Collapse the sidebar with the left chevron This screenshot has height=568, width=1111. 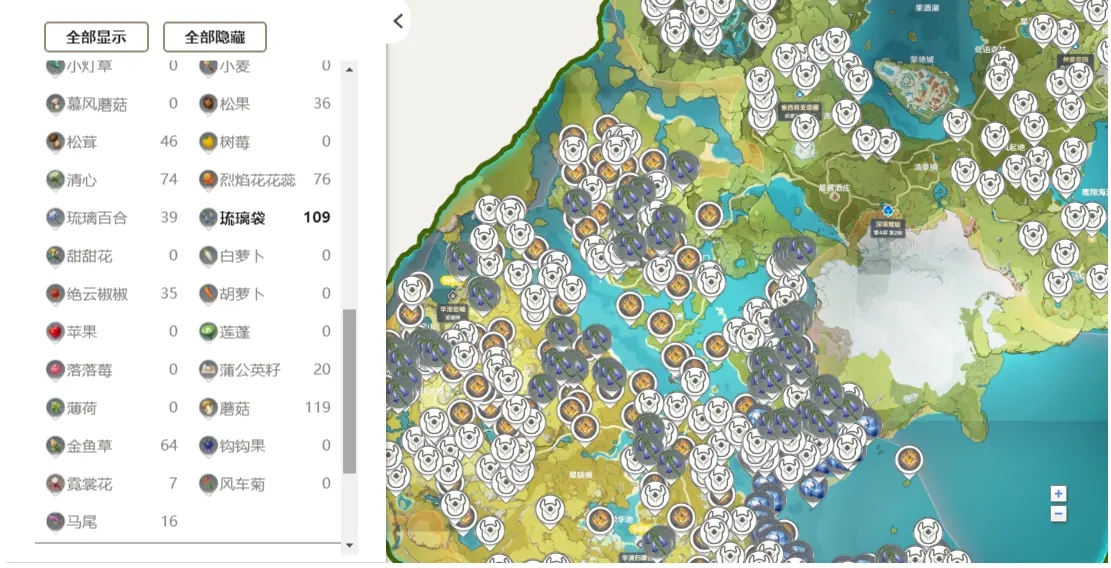(x=398, y=21)
